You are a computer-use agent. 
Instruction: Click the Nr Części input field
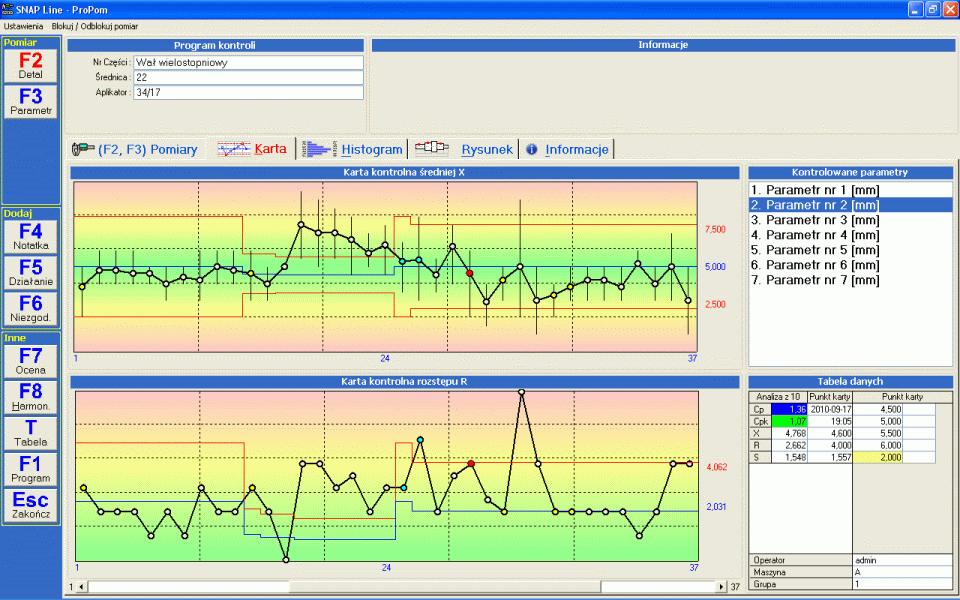tap(248, 62)
